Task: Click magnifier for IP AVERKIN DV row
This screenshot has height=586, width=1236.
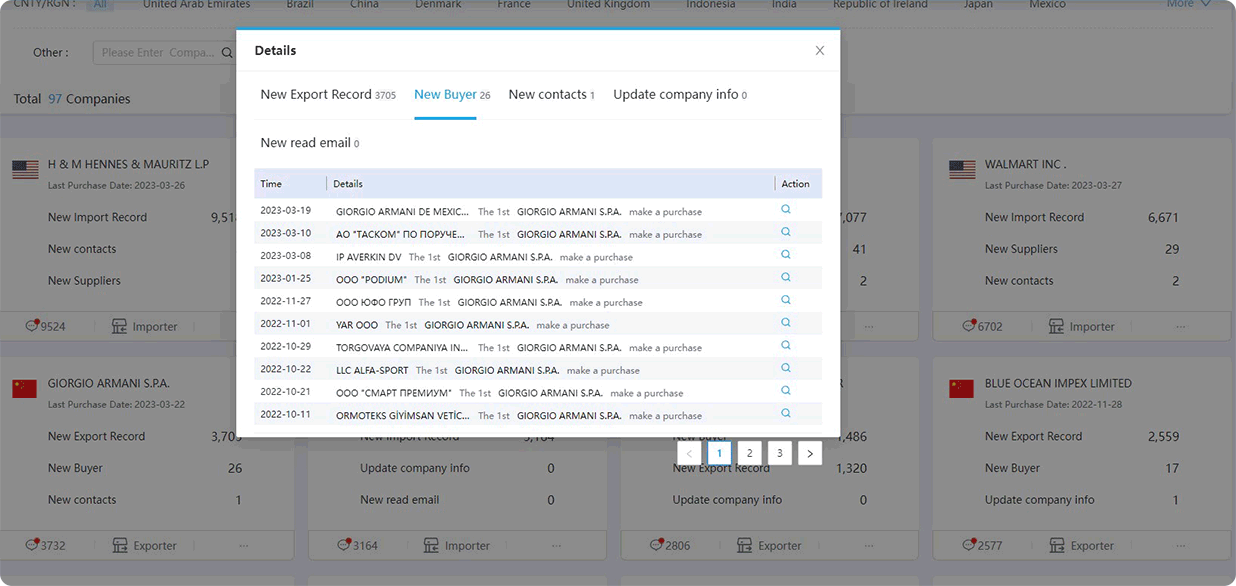Action: coord(786,255)
